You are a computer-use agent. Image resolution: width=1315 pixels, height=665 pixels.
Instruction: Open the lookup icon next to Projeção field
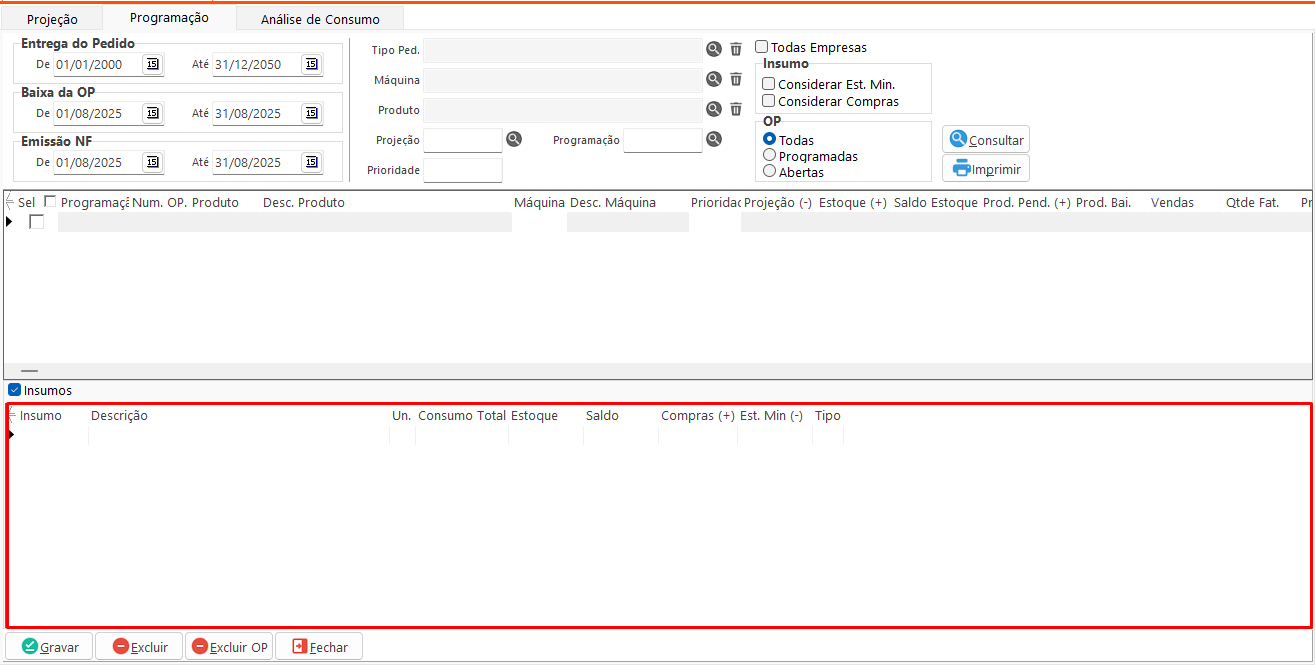[514, 140]
